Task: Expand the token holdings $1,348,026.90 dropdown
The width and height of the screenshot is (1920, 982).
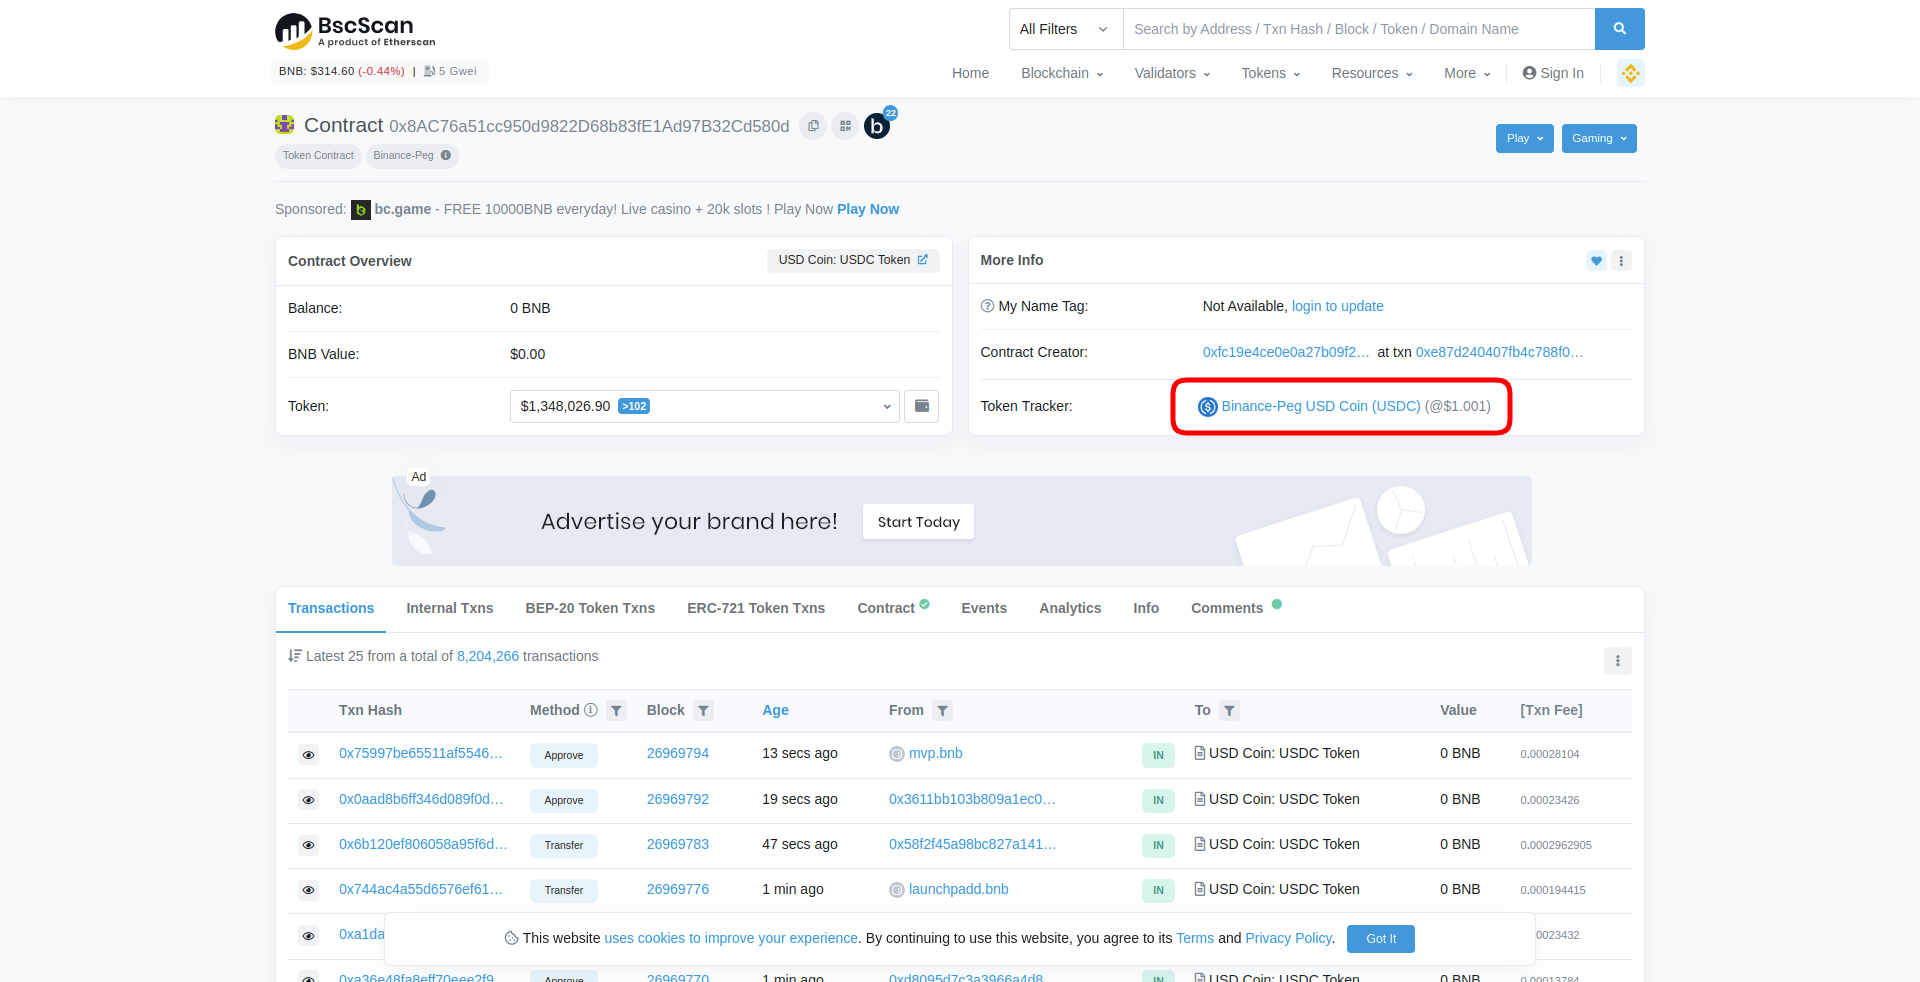Action: 705,406
